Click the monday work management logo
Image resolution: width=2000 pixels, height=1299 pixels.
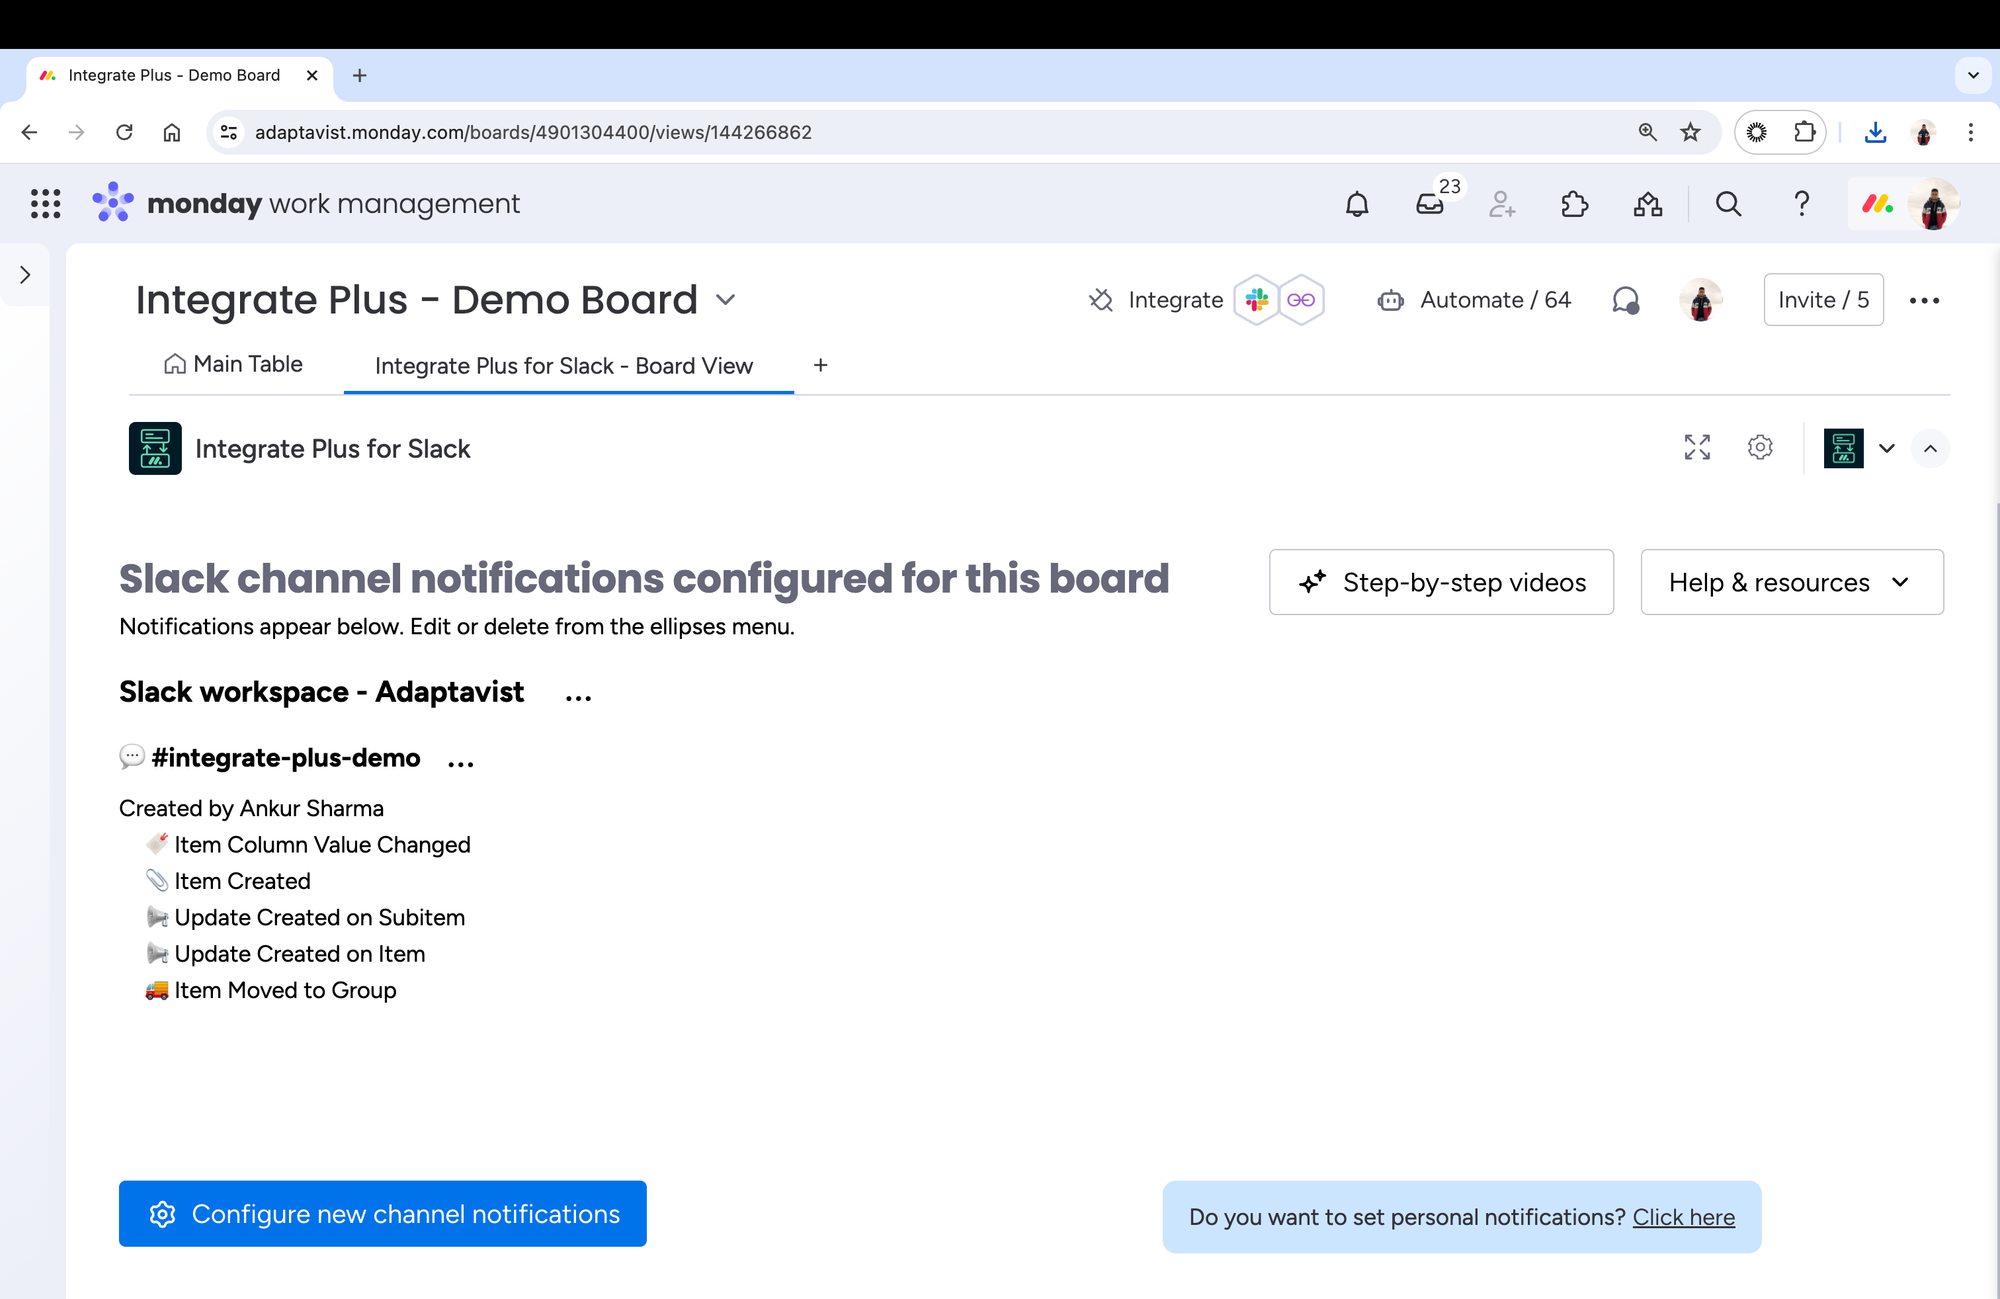coord(306,203)
